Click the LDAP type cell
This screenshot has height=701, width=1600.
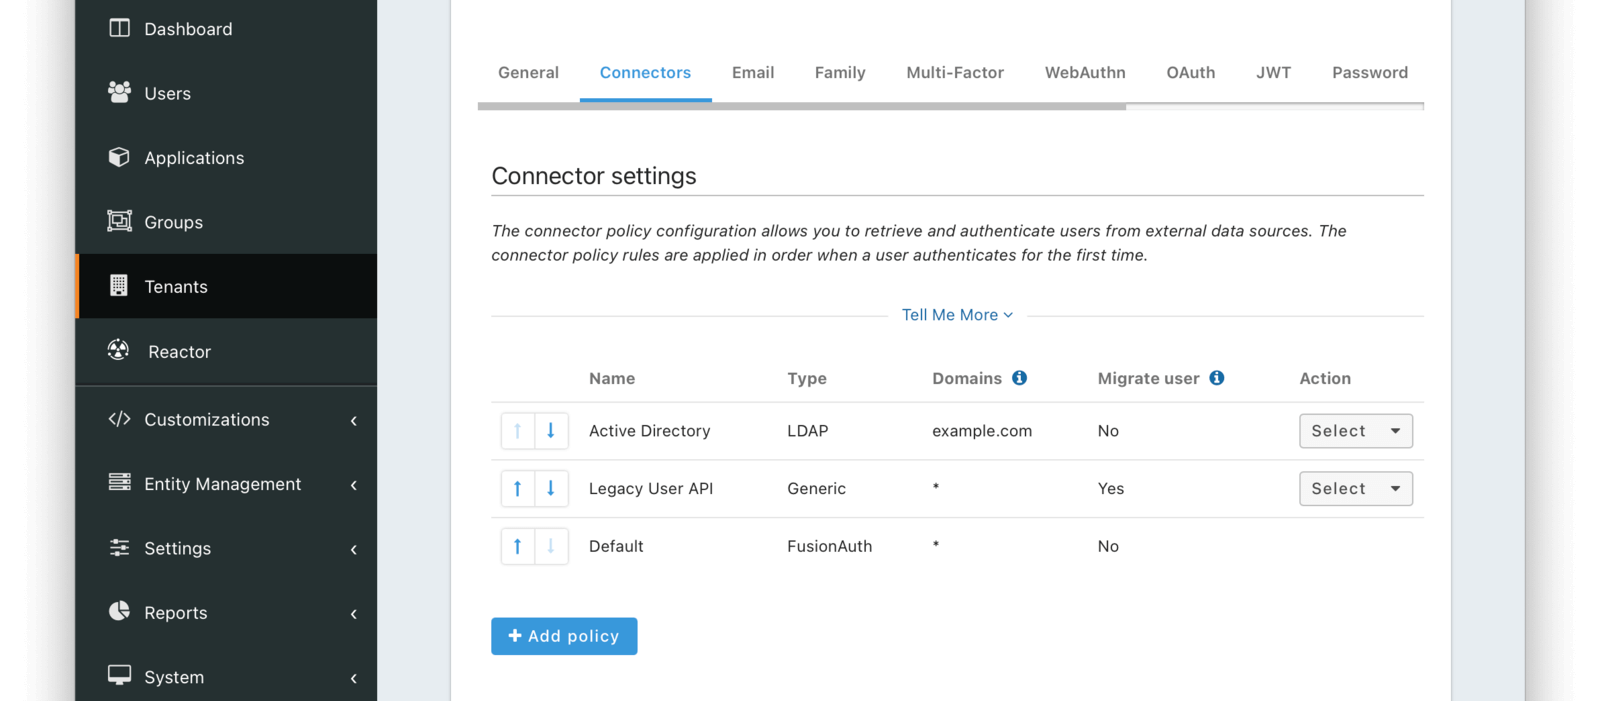coord(807,431)
